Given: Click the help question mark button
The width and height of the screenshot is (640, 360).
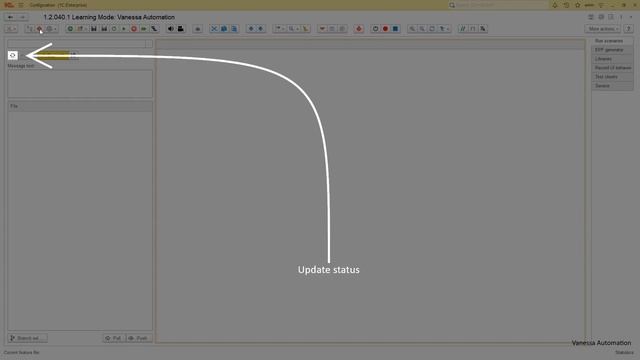Looking at the screenshot, I should click(x=629, y=29).
